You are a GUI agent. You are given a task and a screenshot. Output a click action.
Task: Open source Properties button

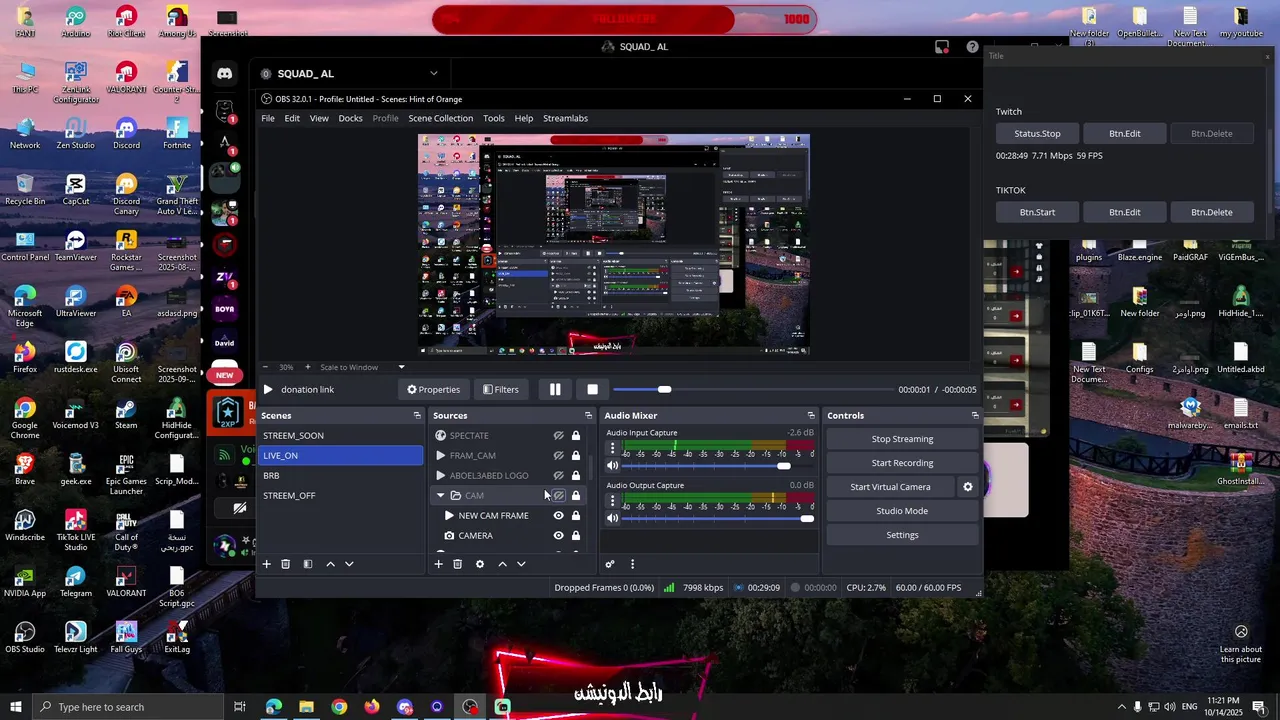point(434,390)
